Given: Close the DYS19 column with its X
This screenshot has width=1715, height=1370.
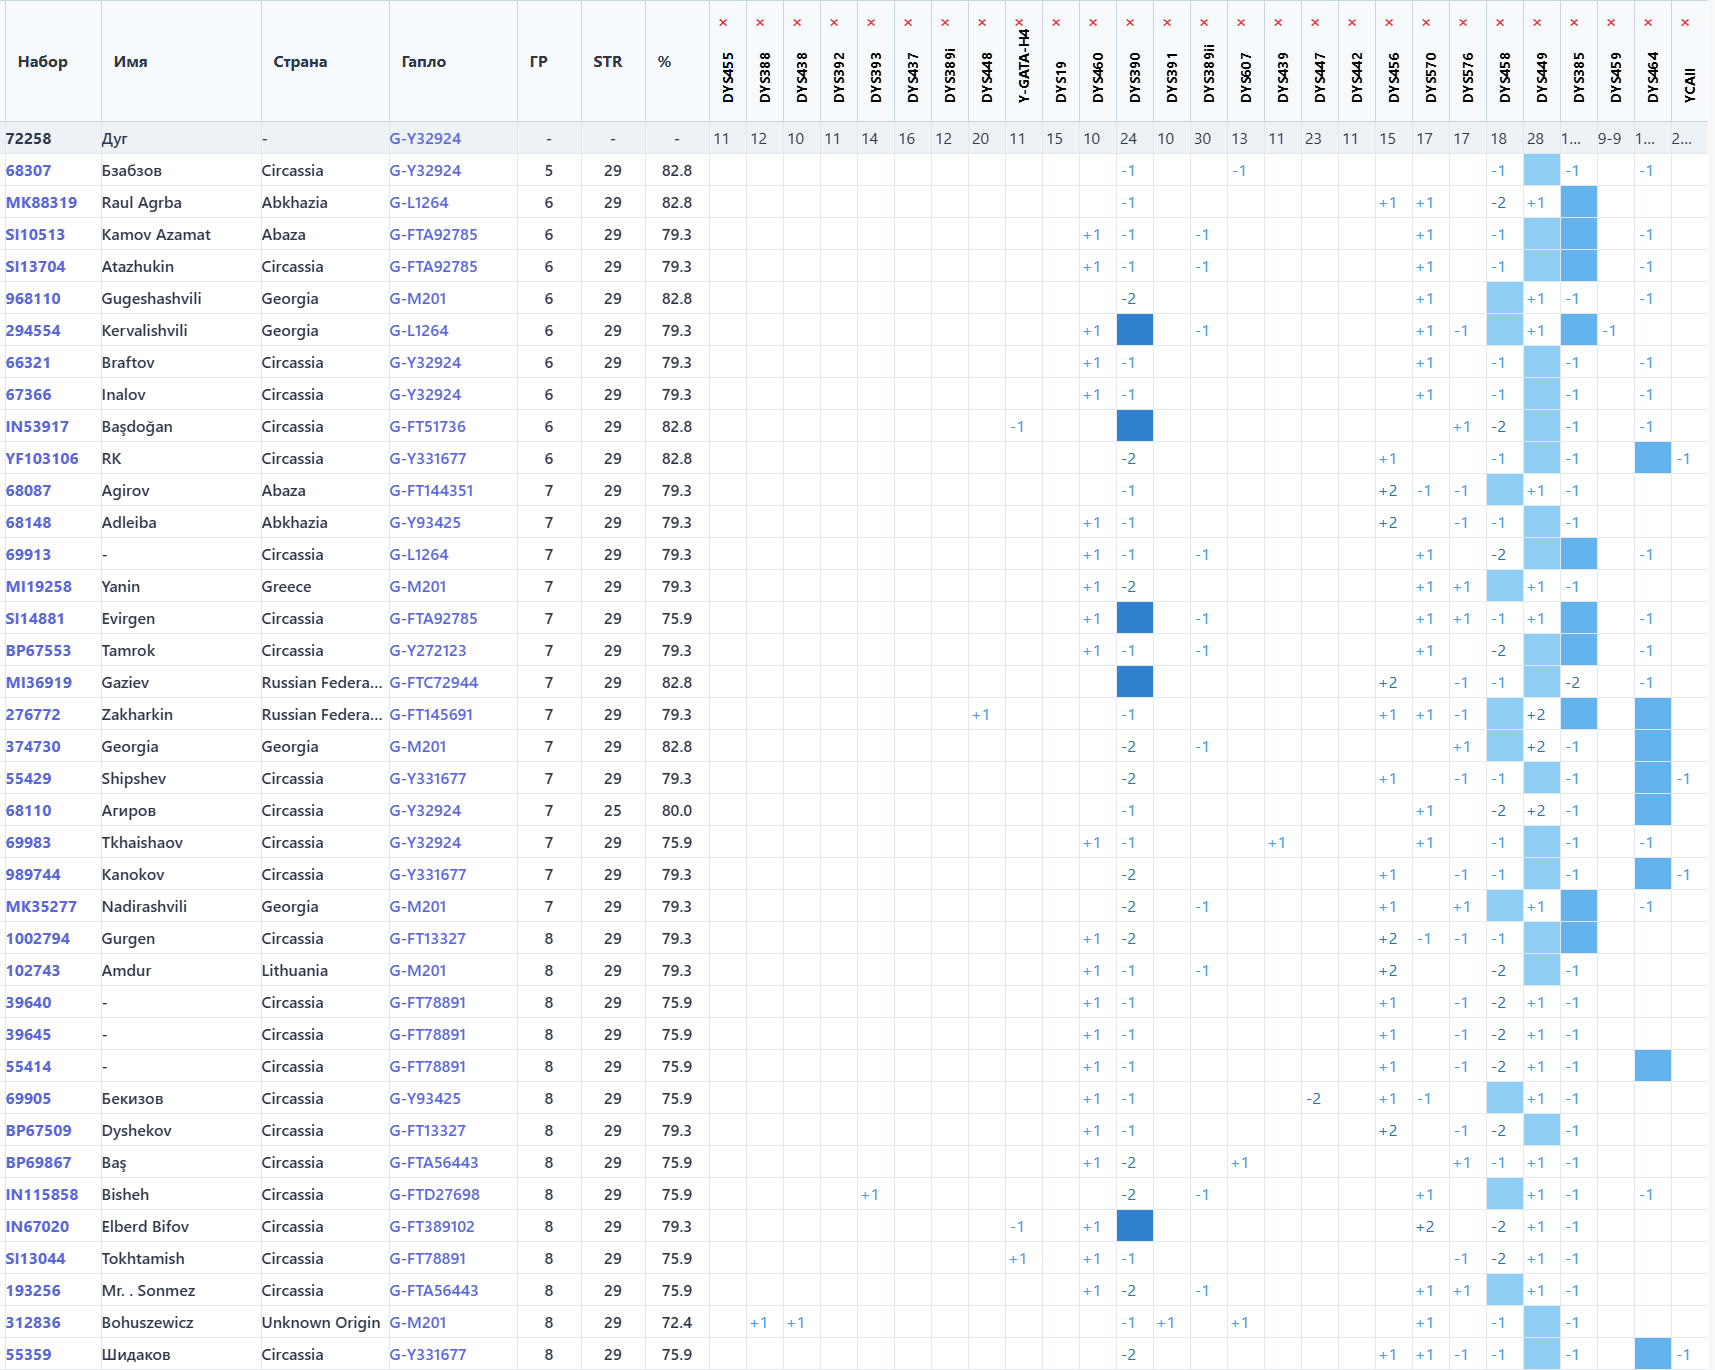Looking at the screenshot, I should tap(1056, 23).
